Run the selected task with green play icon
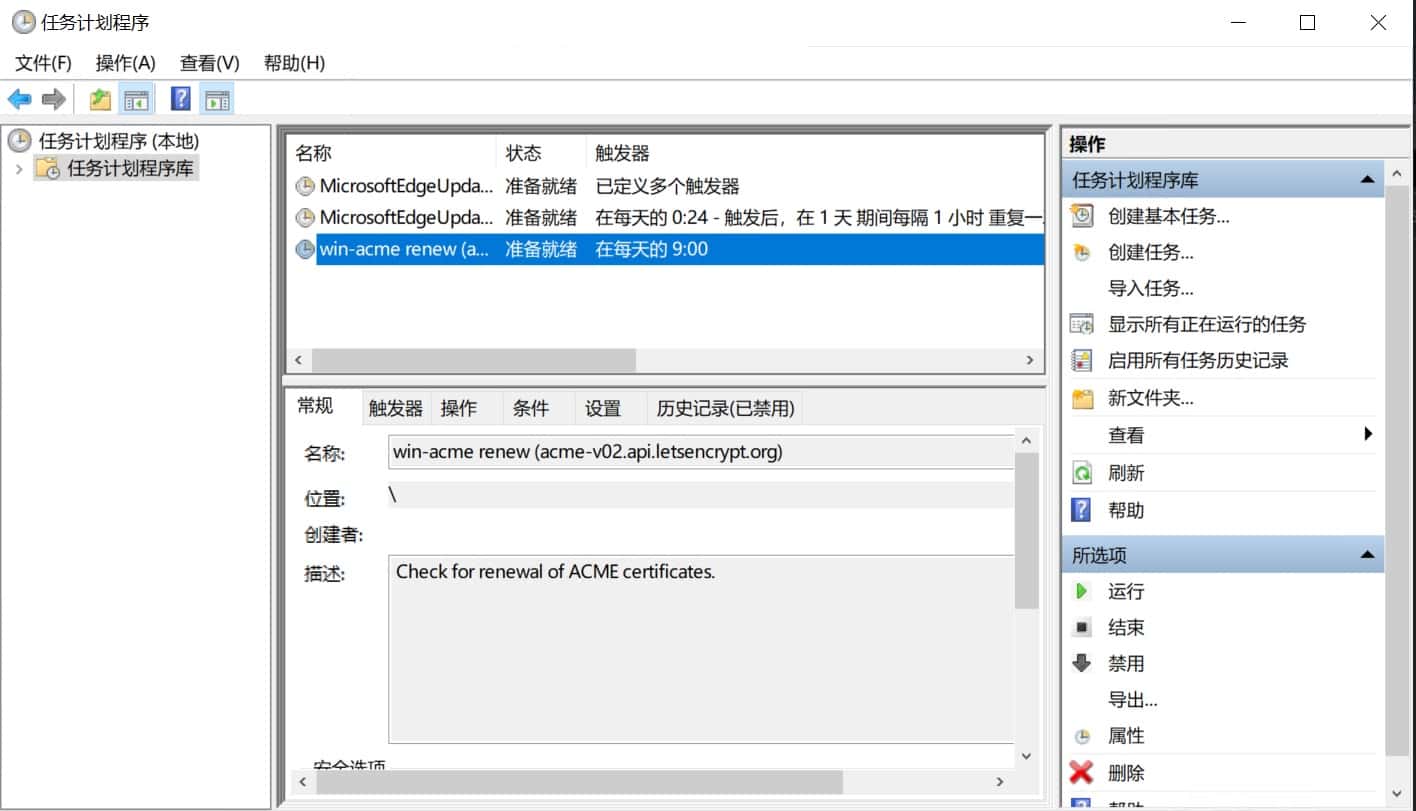This screenshot has width=1416, height=811. click(1081, 591)
